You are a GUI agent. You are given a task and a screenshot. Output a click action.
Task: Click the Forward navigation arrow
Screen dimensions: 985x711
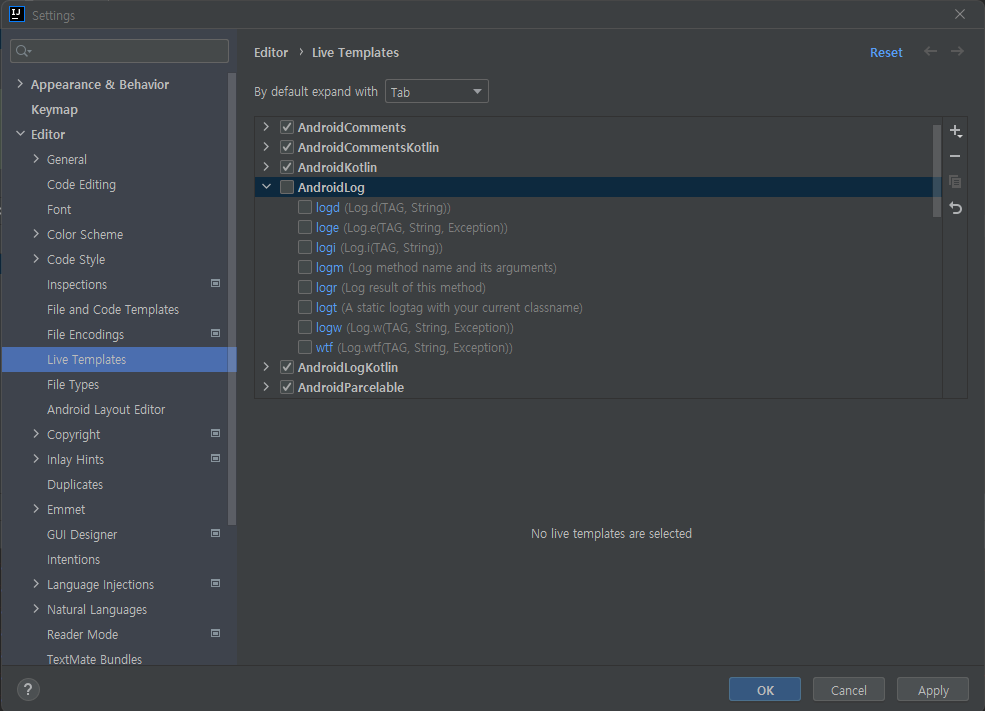tap(957, 52)
